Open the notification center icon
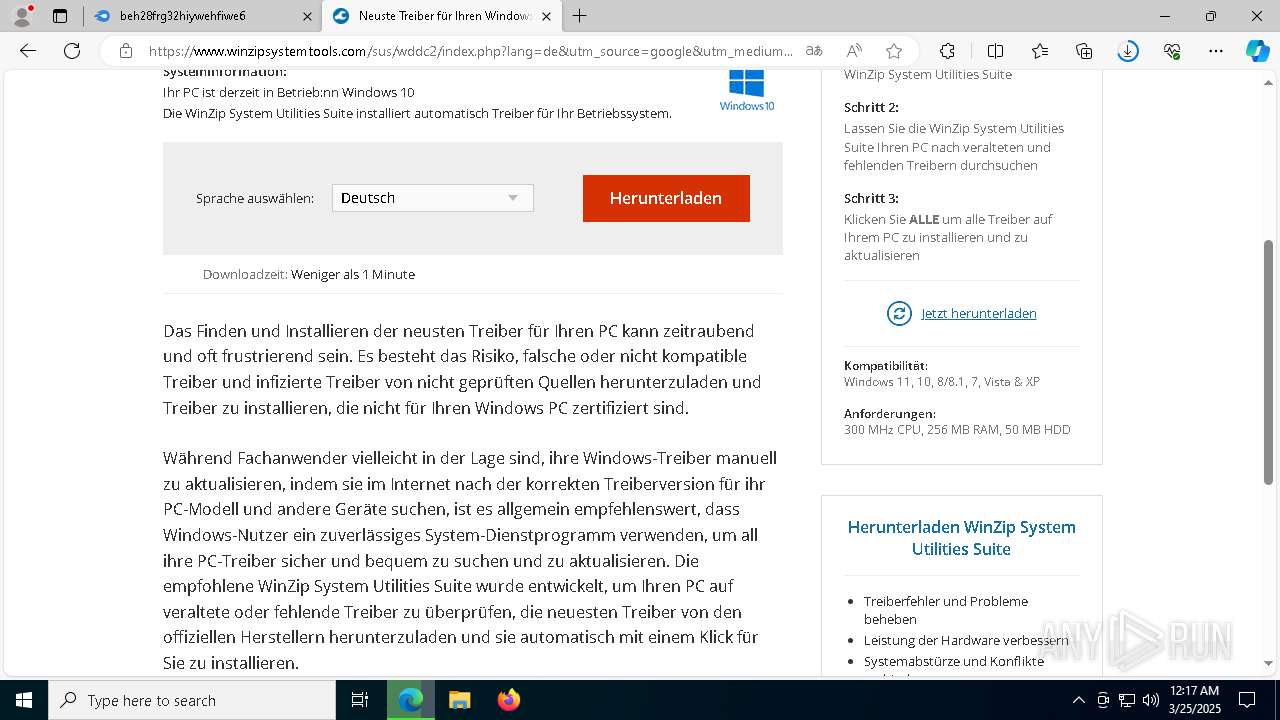The height and width of the screenshot is (720, 1280). pyautogui.click(x=1247, y=700)
